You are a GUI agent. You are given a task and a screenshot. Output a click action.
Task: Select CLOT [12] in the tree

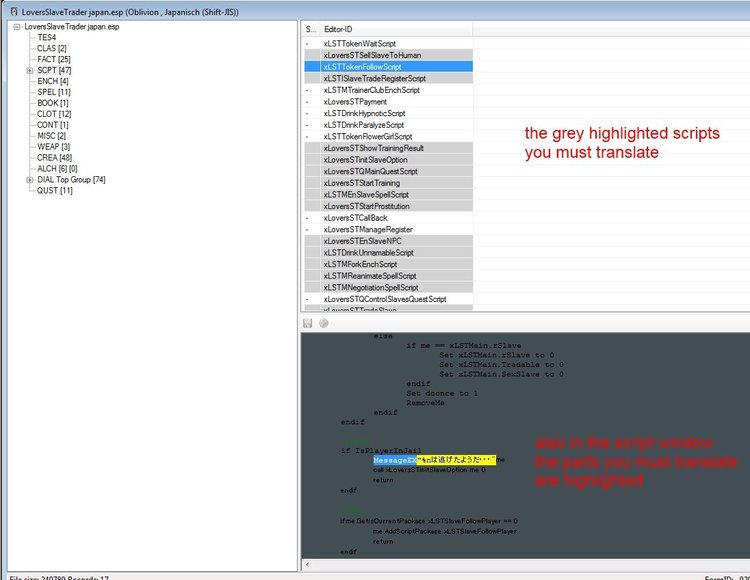pos(54,114)
